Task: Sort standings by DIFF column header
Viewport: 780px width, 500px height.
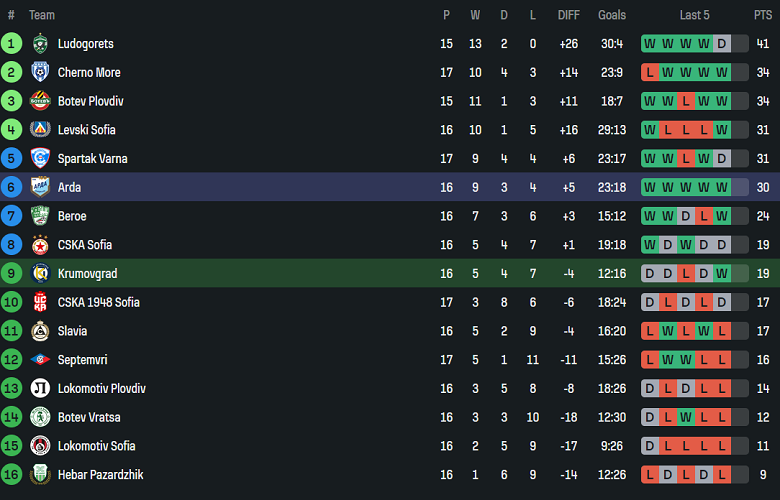Action: [x=568, y=15]
